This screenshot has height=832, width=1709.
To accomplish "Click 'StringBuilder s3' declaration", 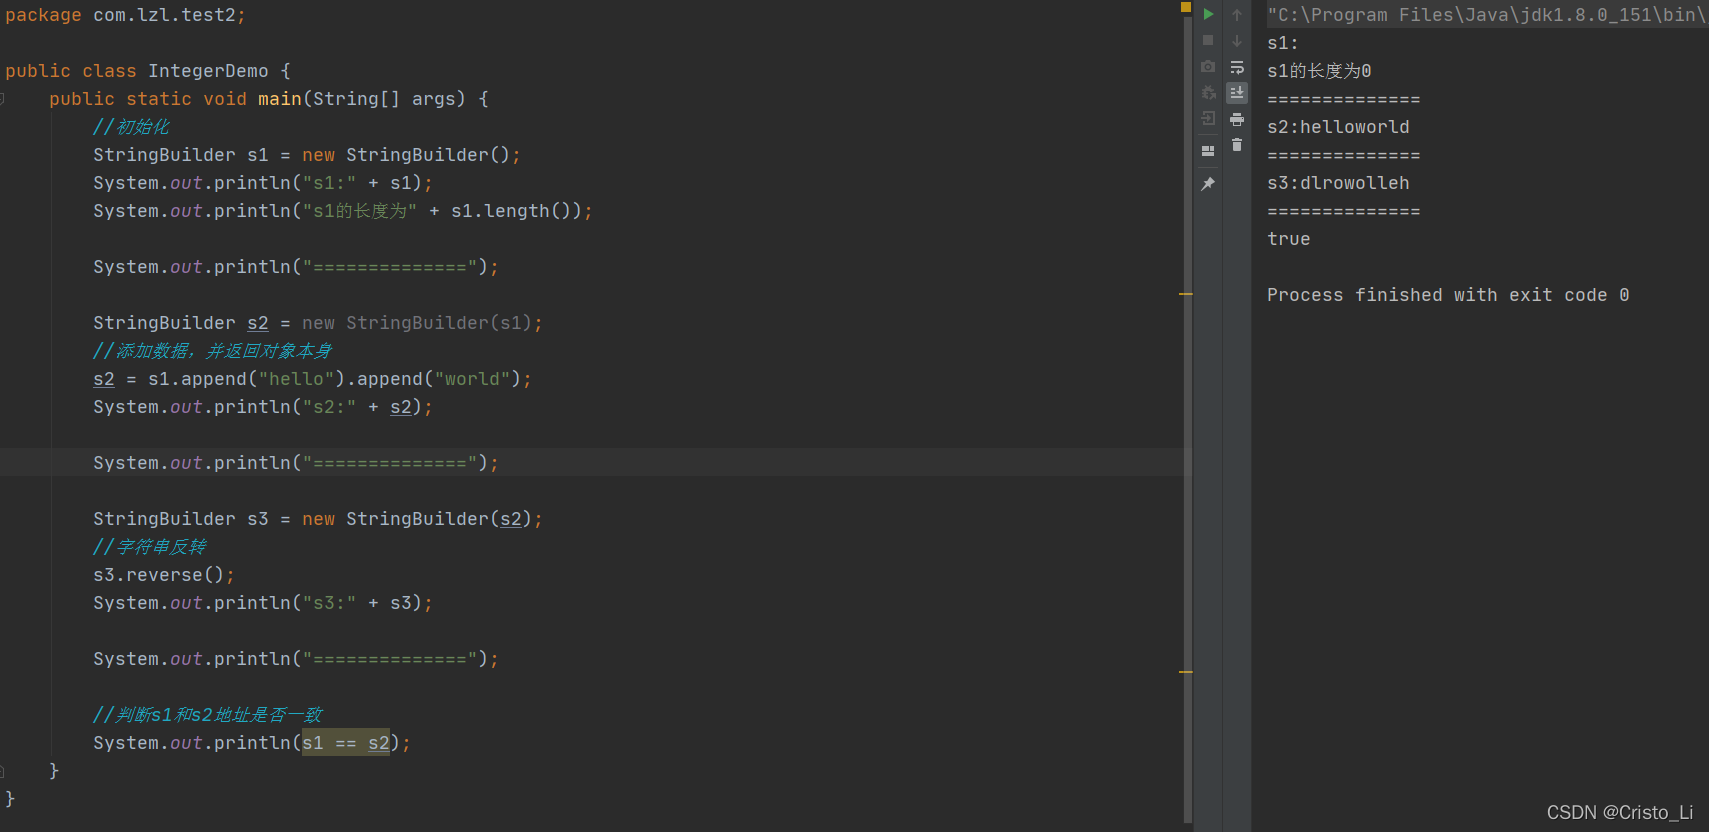I will tap(181, 519).
